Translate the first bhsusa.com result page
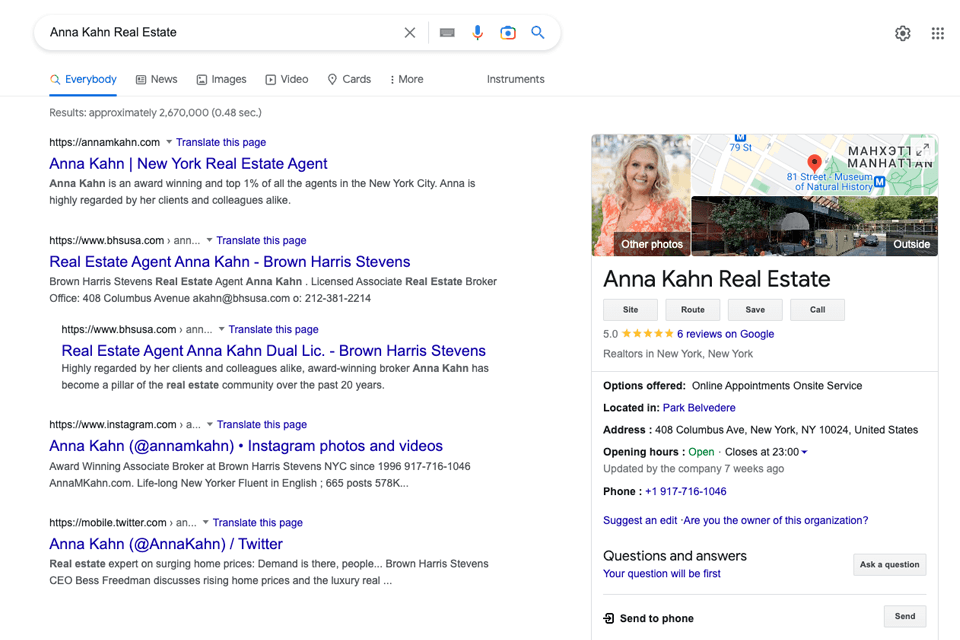This screenshot has height=640, width=960. click(x=261, y=240)
